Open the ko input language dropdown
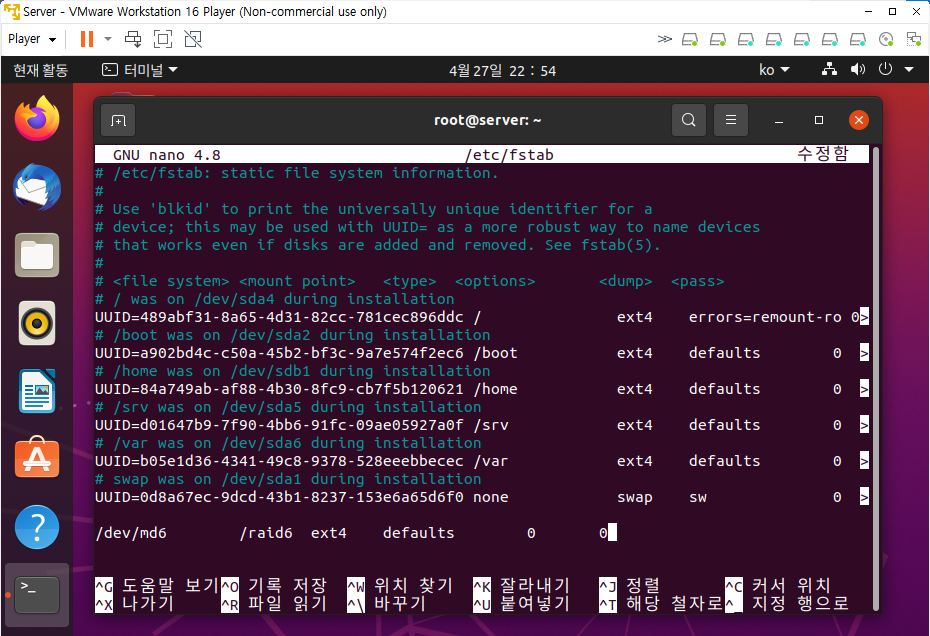This screenshot has height=636, width=930. [x=774, y=70]
